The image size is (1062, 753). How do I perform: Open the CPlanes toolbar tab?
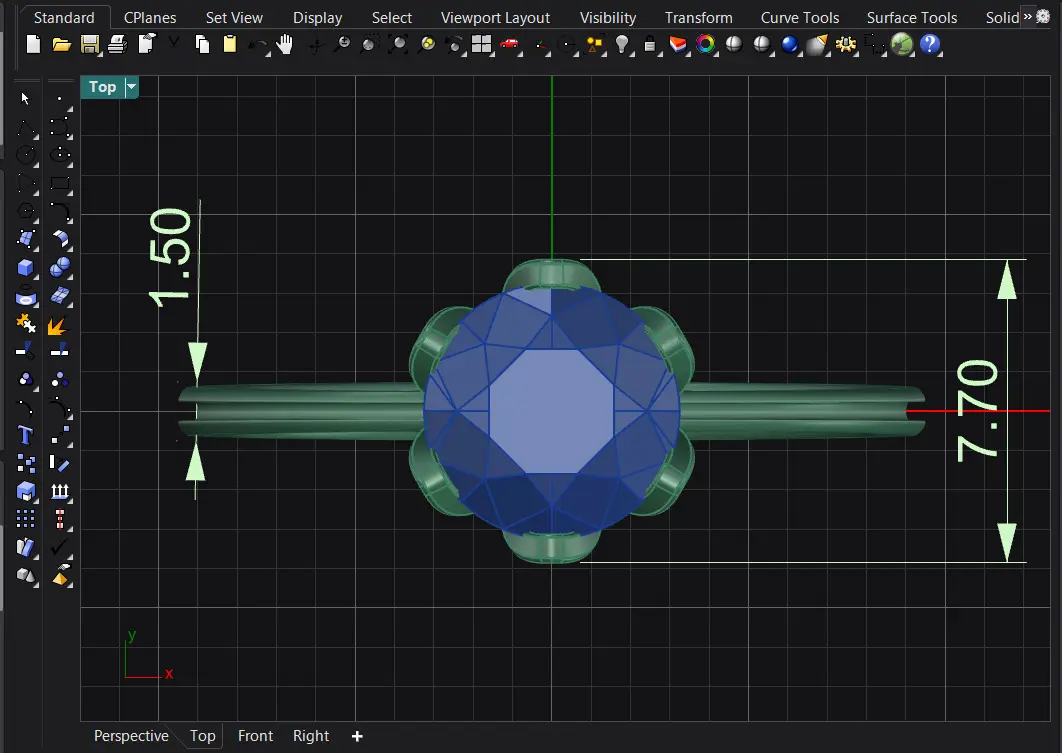[150, 18]
